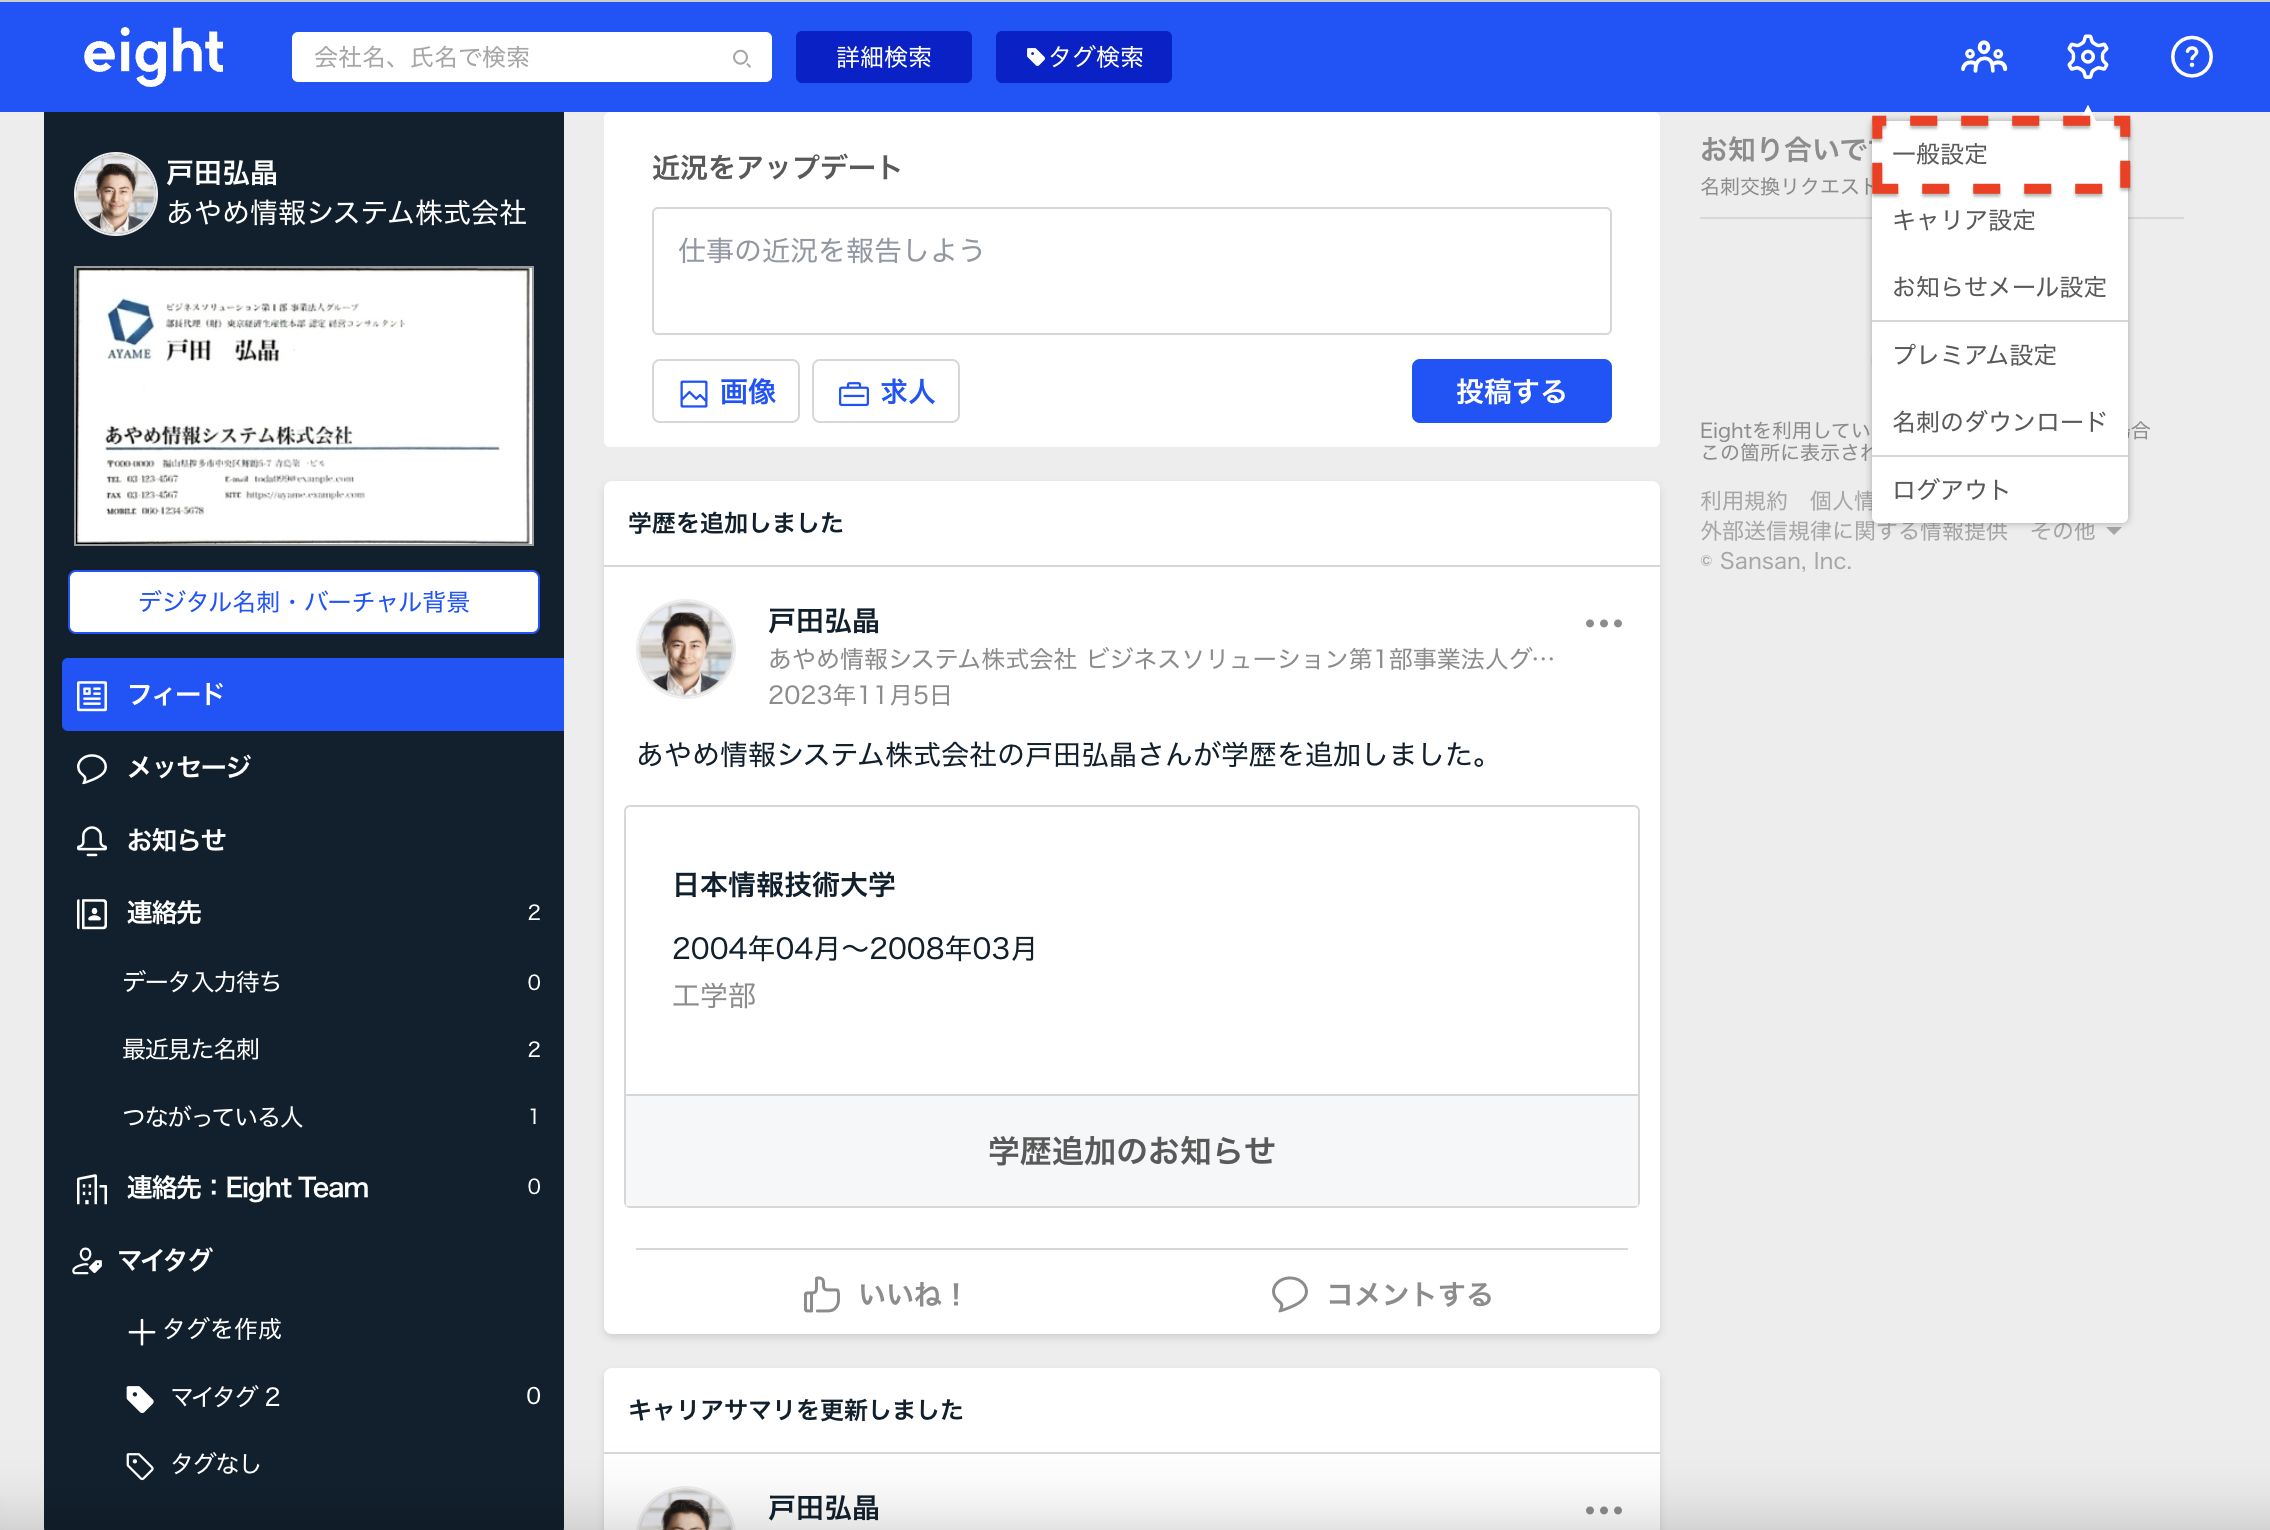Screen dimensions: 2270x1530
Task: Click the business card thumbnail image
Action: (304, 406)
